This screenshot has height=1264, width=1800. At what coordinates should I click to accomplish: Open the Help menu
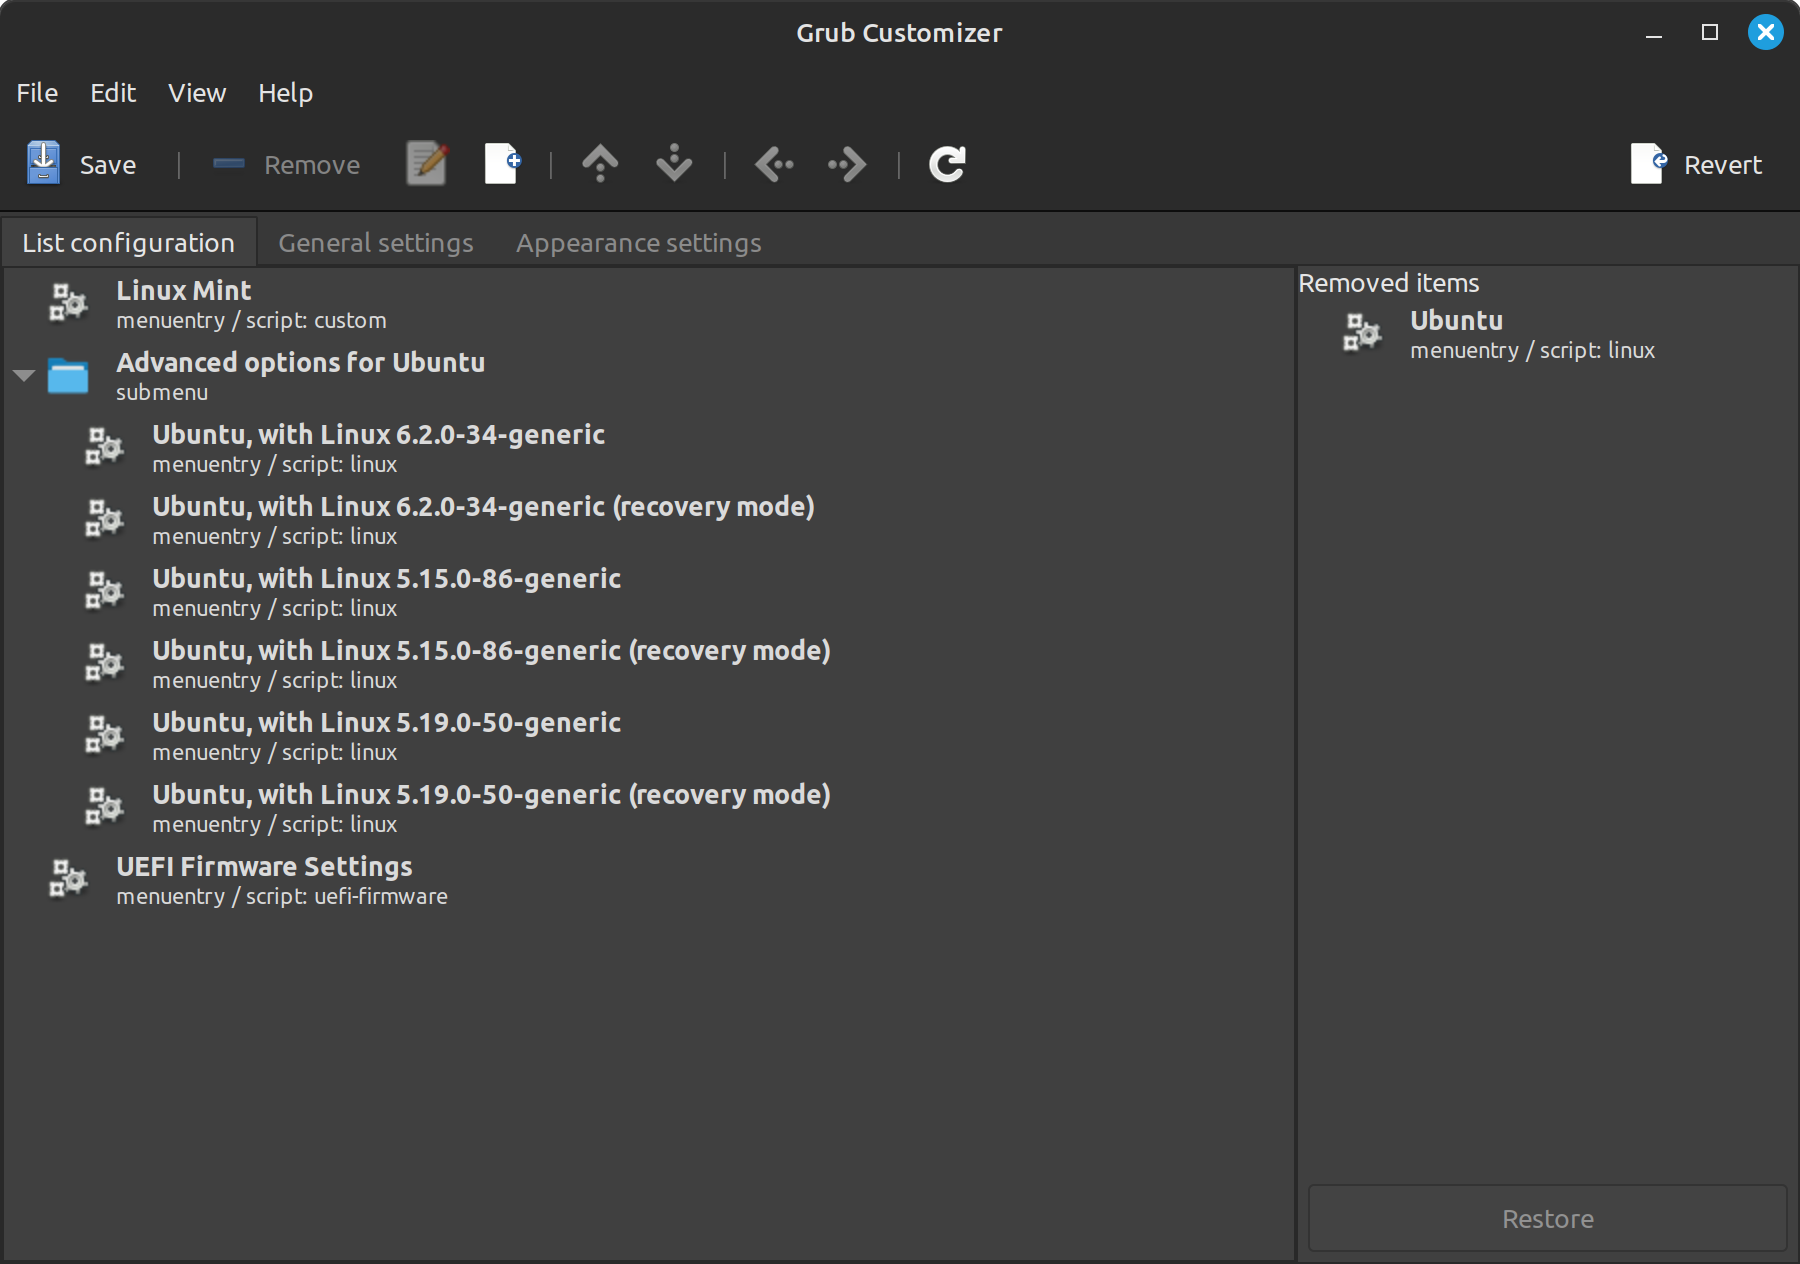[x=285, y=93]
